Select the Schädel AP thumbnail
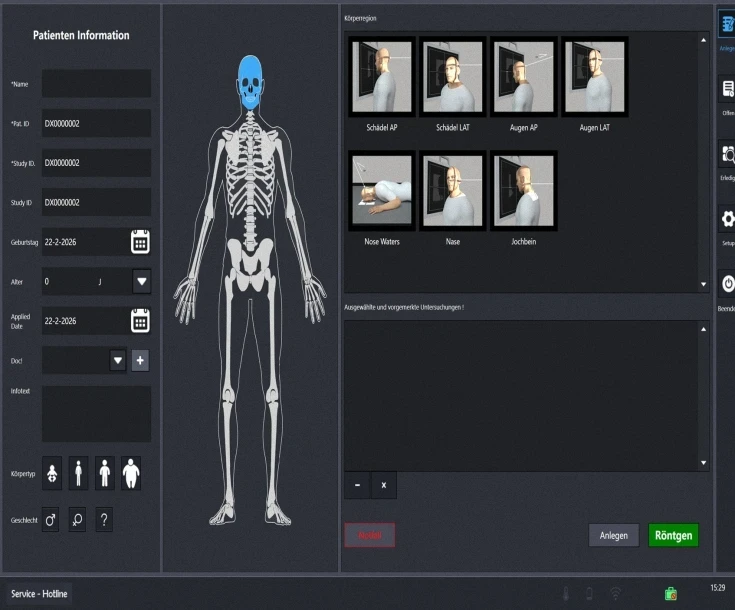This screenshot has height=610, width=735. click(x=382, y=76)
